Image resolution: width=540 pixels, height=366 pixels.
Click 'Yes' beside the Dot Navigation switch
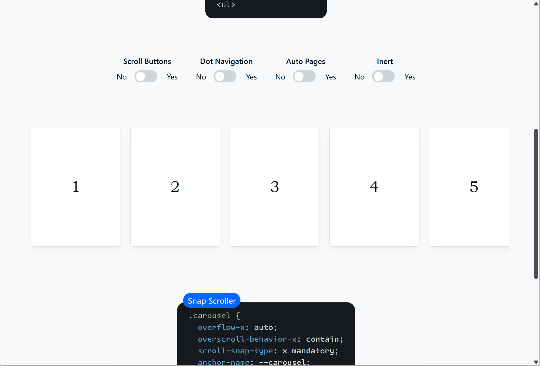[251, 77]
